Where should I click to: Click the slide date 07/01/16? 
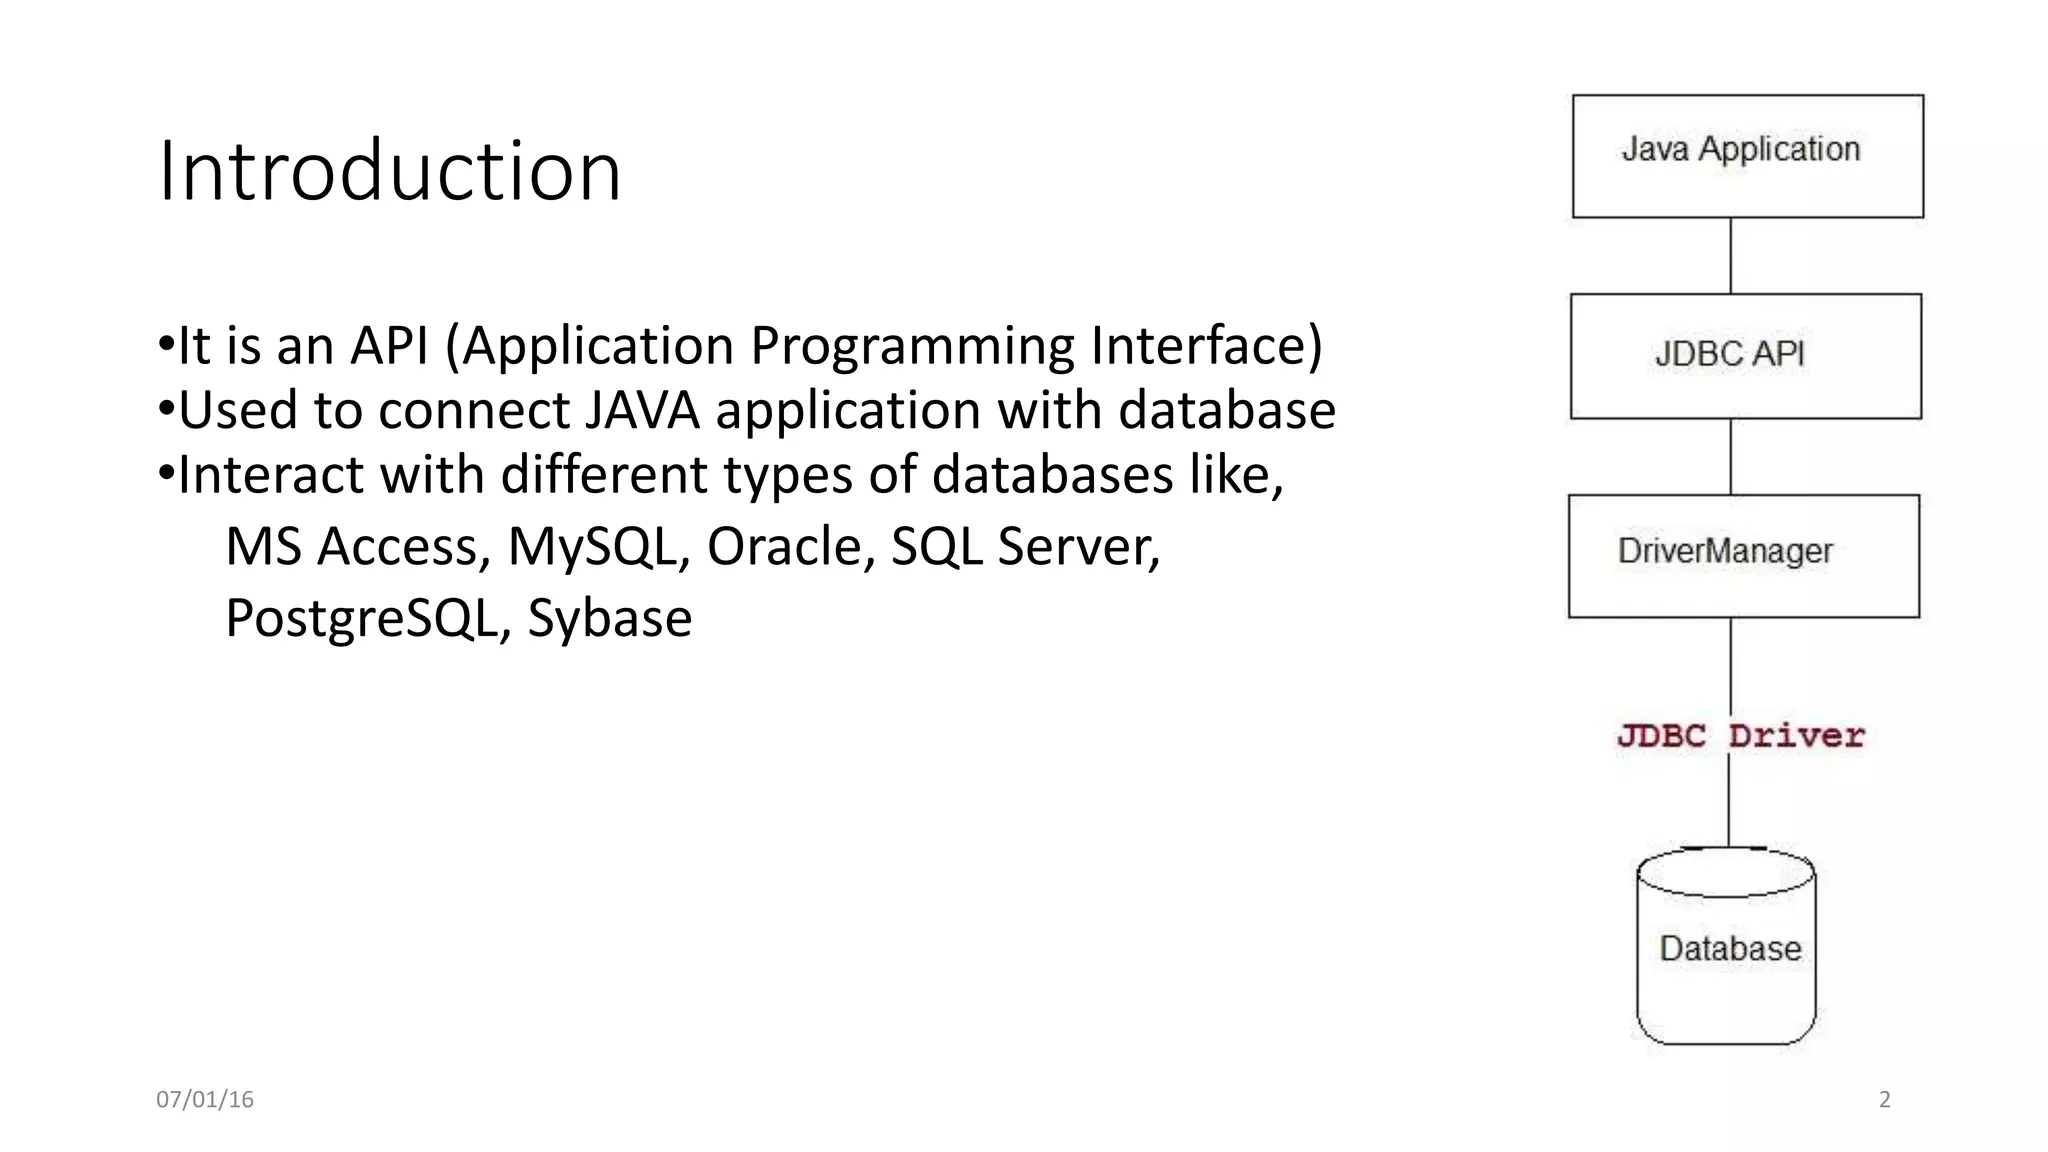[x=205, y=1099]
